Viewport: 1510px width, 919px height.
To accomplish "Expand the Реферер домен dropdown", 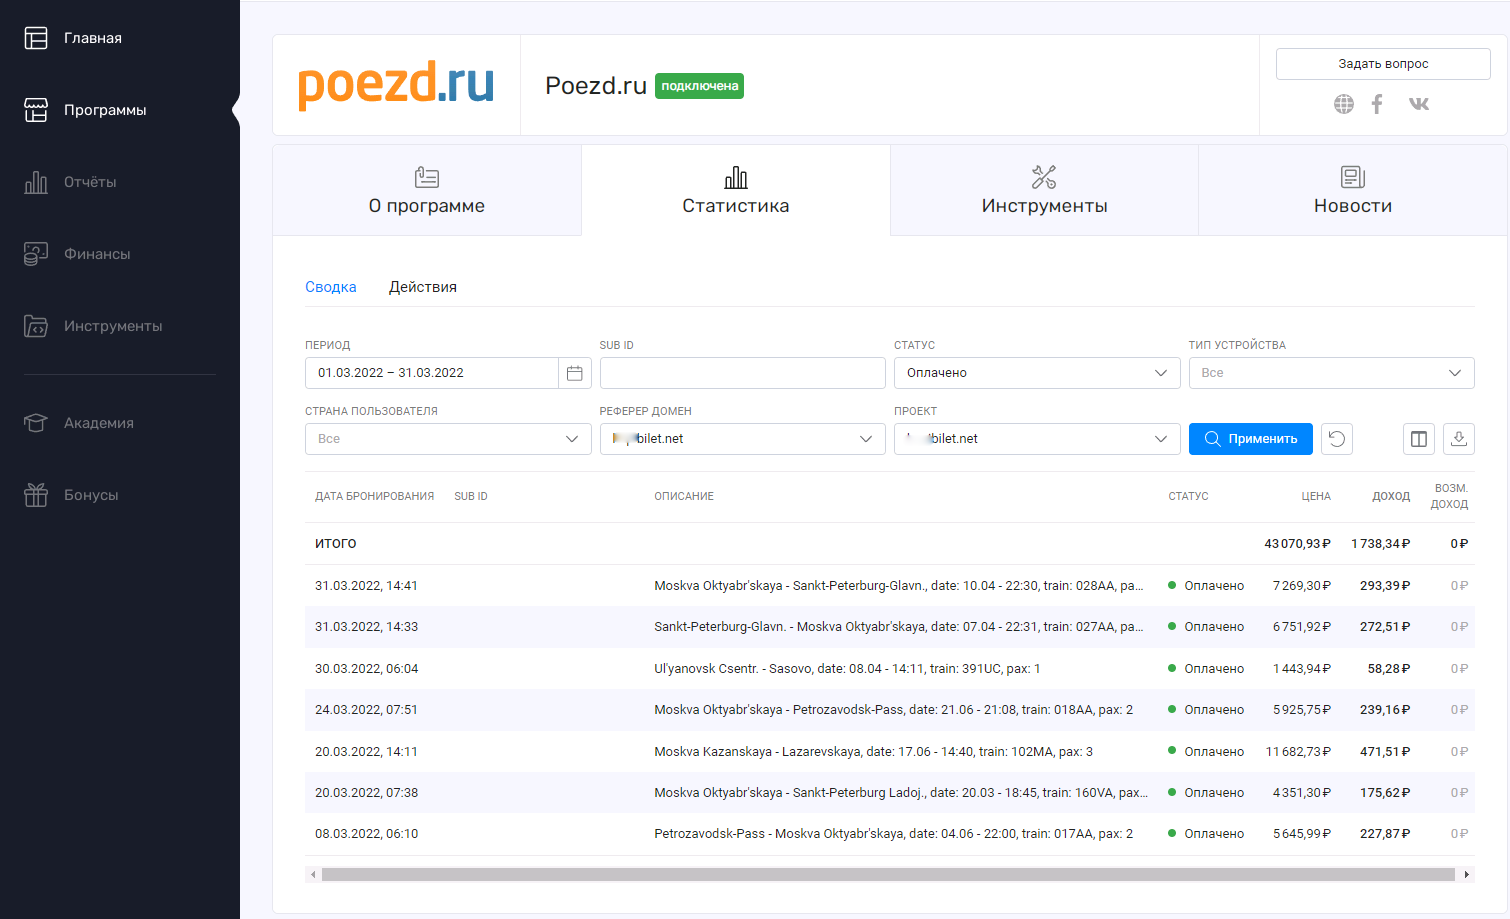I will 743,439.
